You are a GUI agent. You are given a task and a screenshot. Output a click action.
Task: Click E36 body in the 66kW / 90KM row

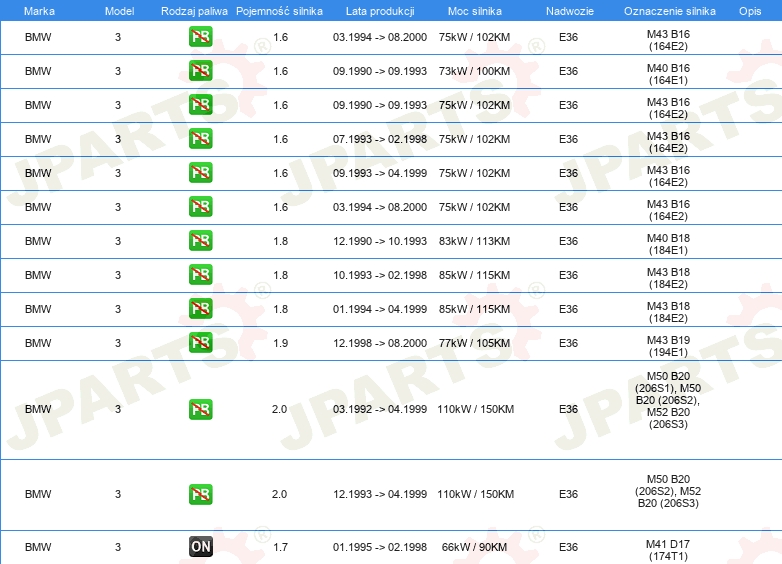pos(569,547)
